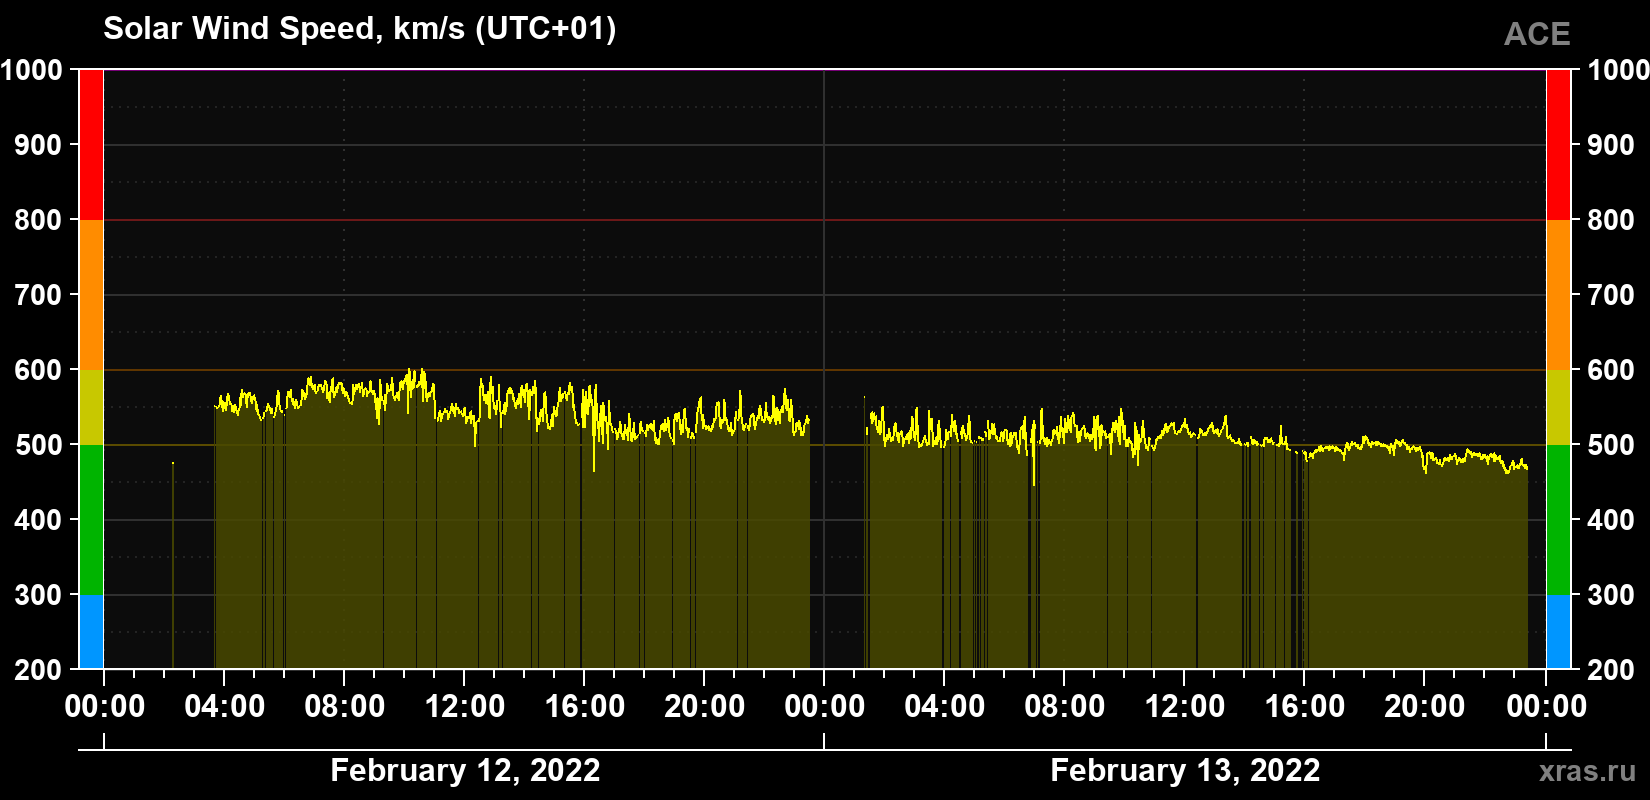Viewport: 1650px width, 800px height.
Task: Click the blue segment of right color scale
Action: (x=1558, y=632)
